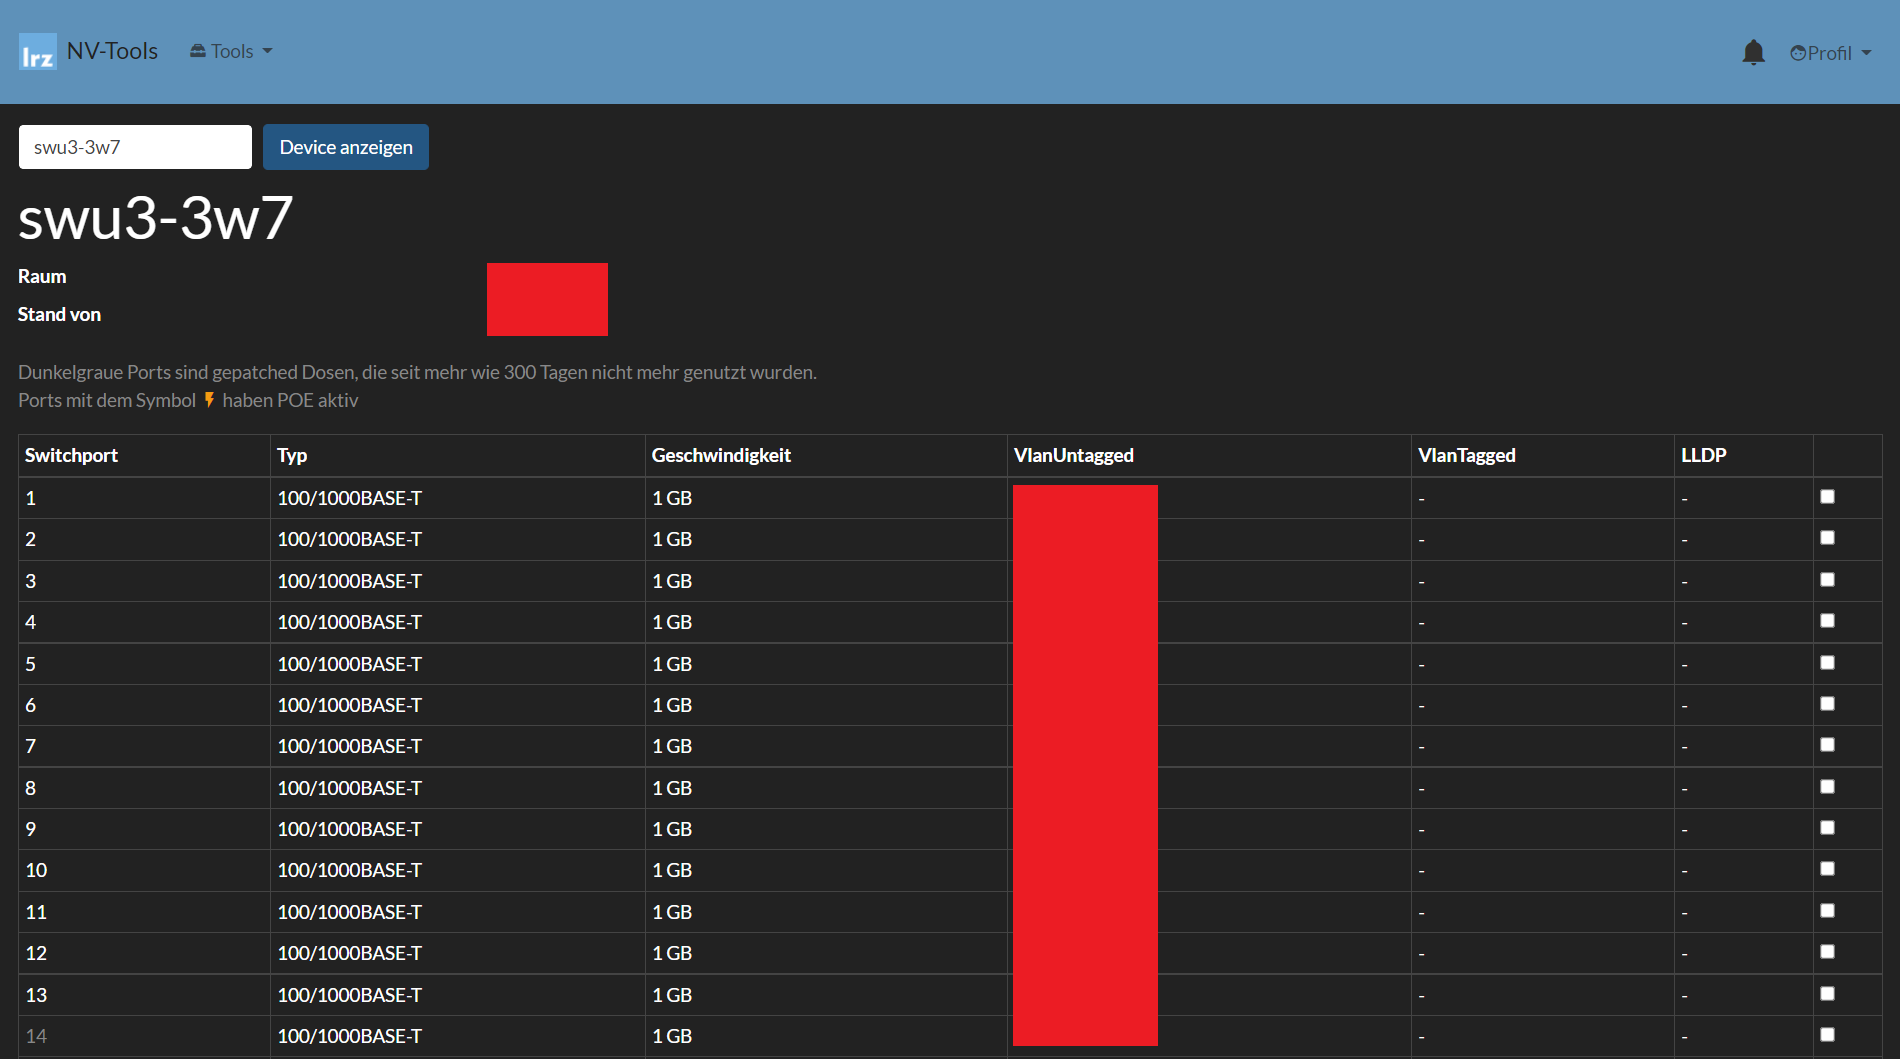Click the LLDP column header
Image resolution: width=1900 pixels, height=1059 pixels.
(x=1703, y=455)
